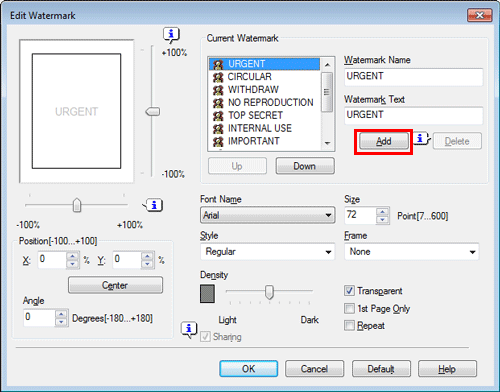Click the Size value field

360,215
